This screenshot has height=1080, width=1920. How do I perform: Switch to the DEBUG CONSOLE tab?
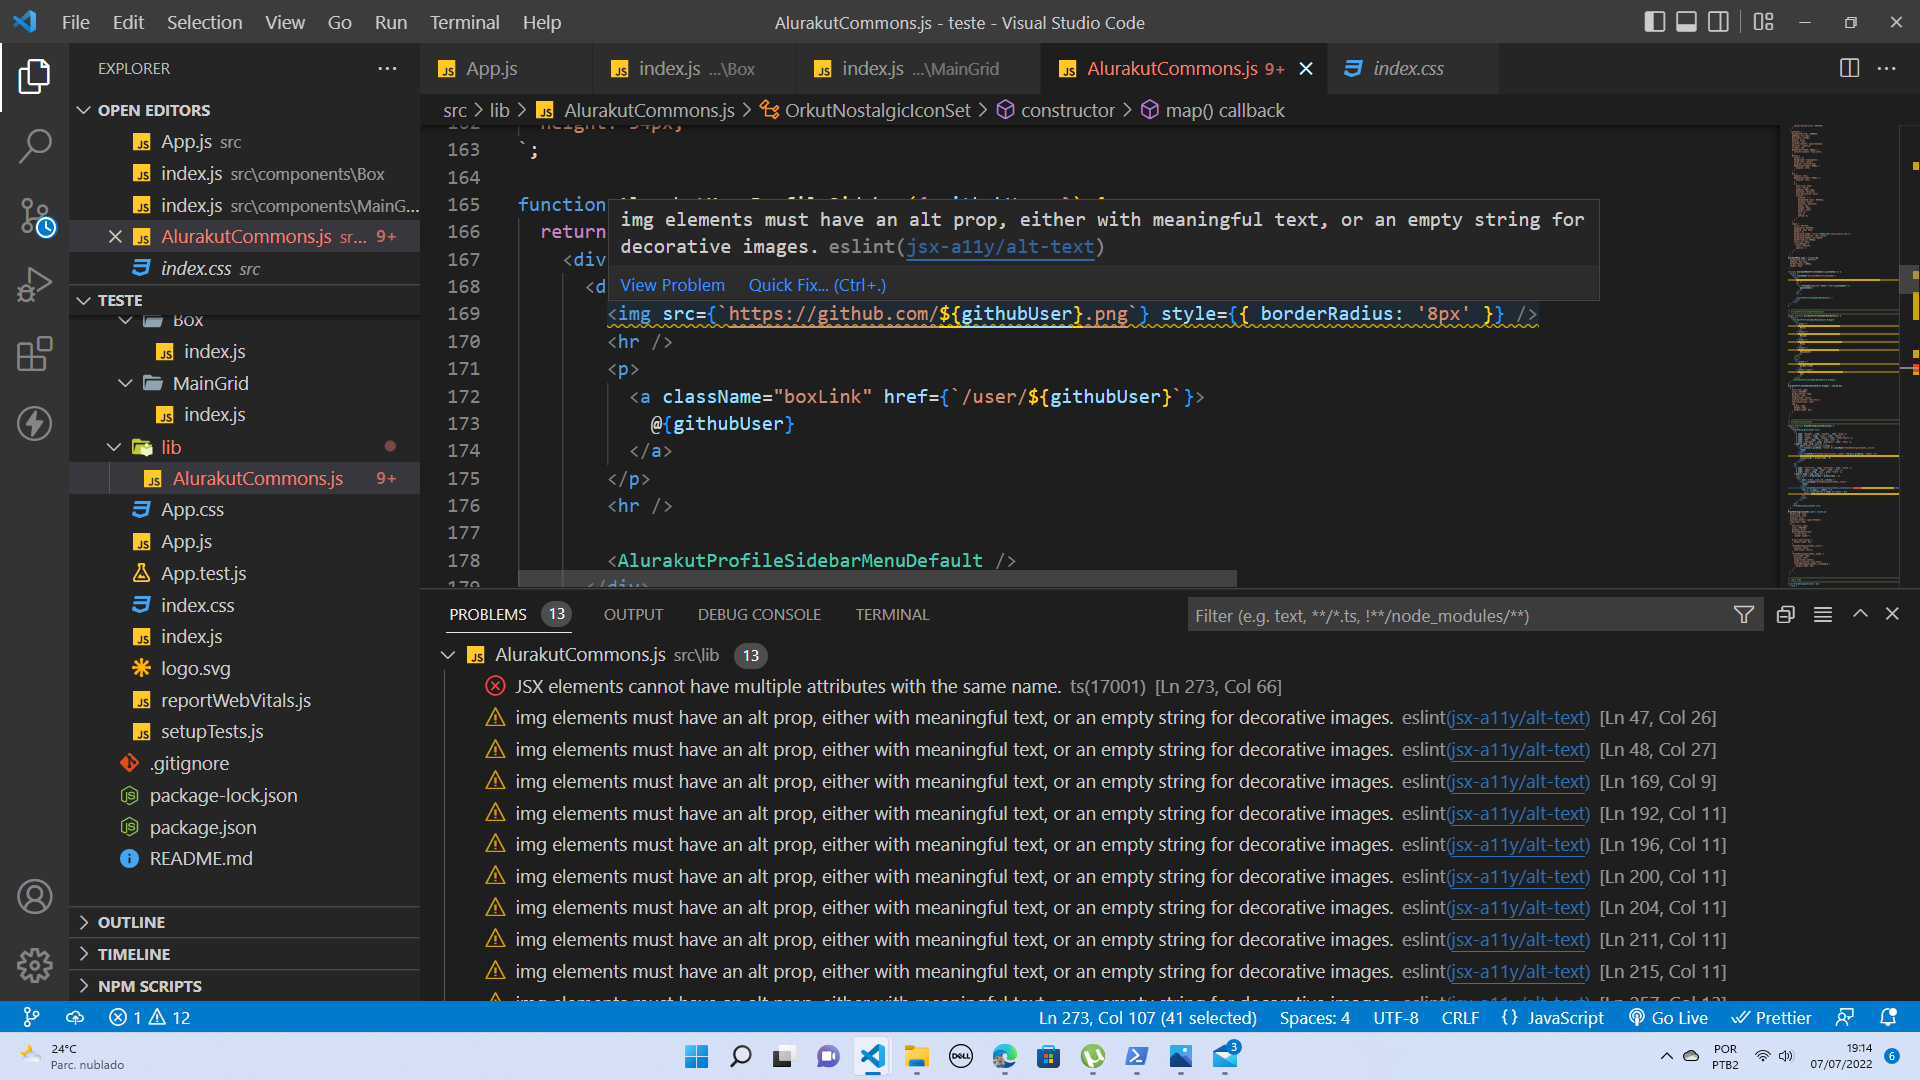[759, 614]
